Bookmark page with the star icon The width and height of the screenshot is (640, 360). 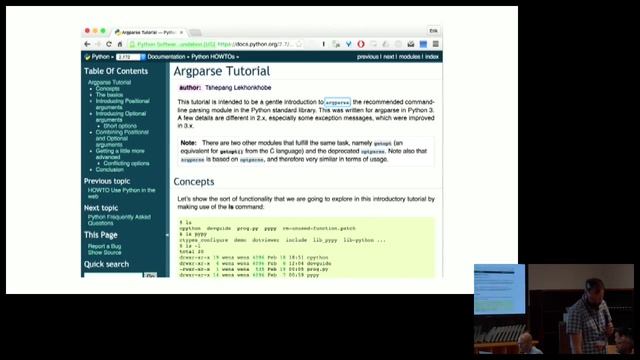click(x=299, y=44)
